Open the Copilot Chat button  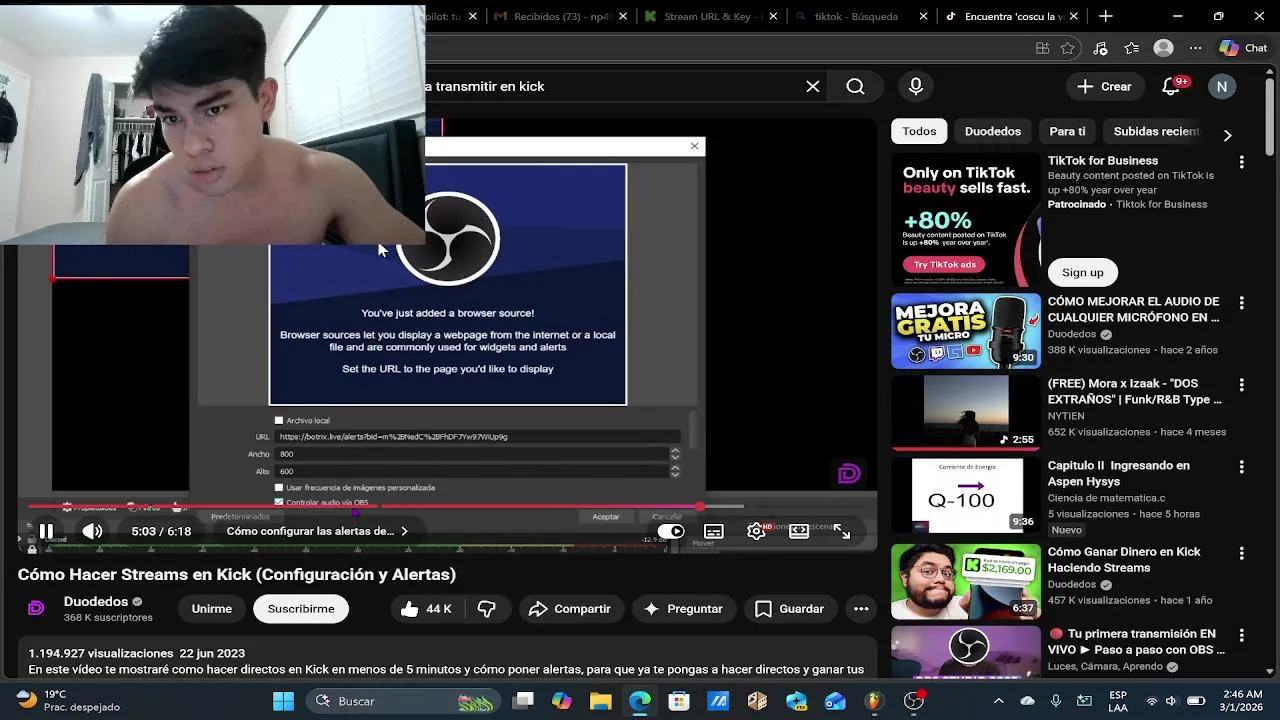tap(1243, 48)
